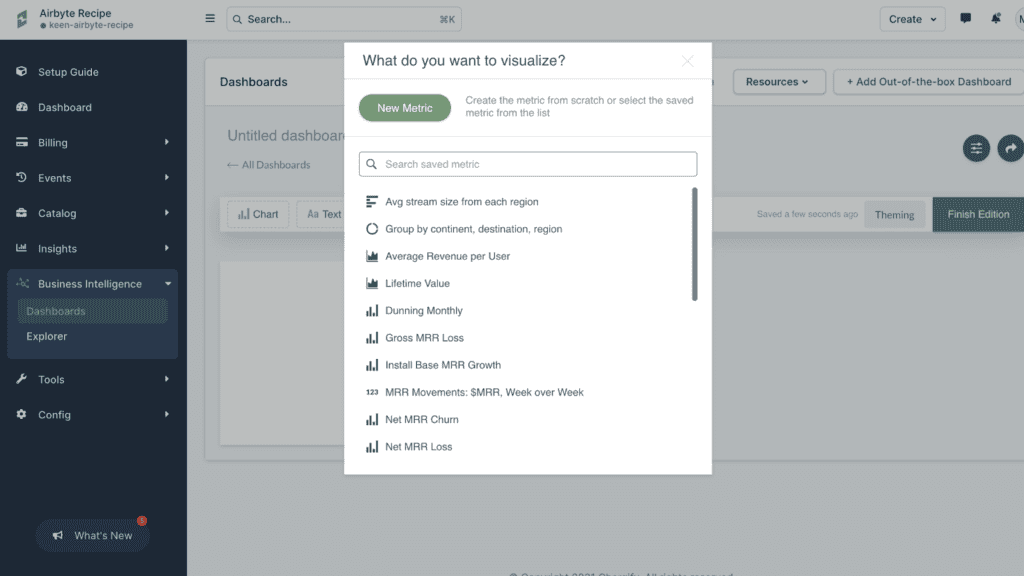Click the dashboard filter settings icon
This screenshot has width=1024, height=576.
pos(976,148)
